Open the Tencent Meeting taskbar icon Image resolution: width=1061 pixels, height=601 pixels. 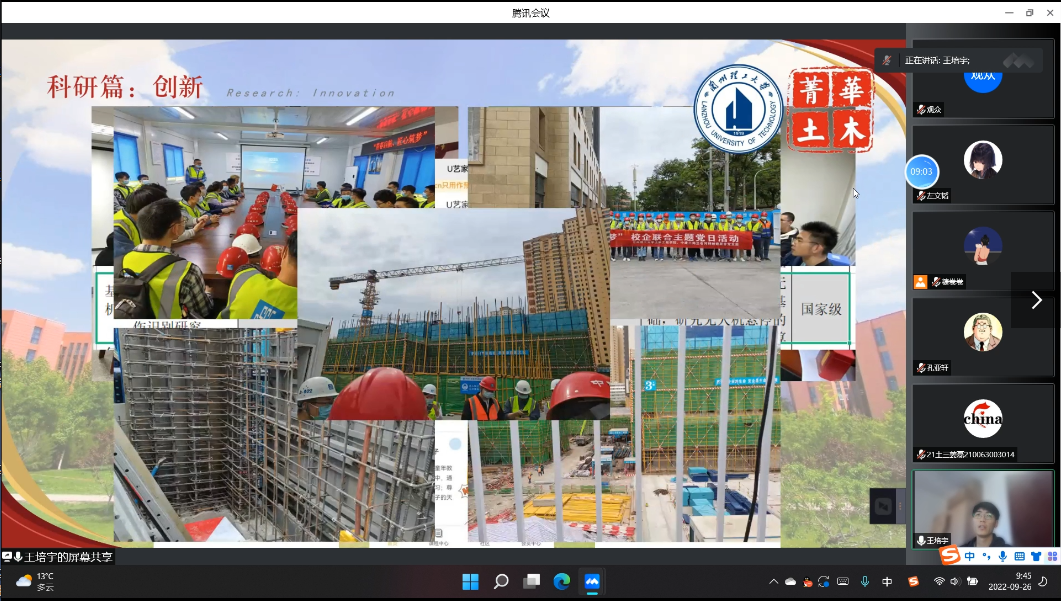[591, 581]
